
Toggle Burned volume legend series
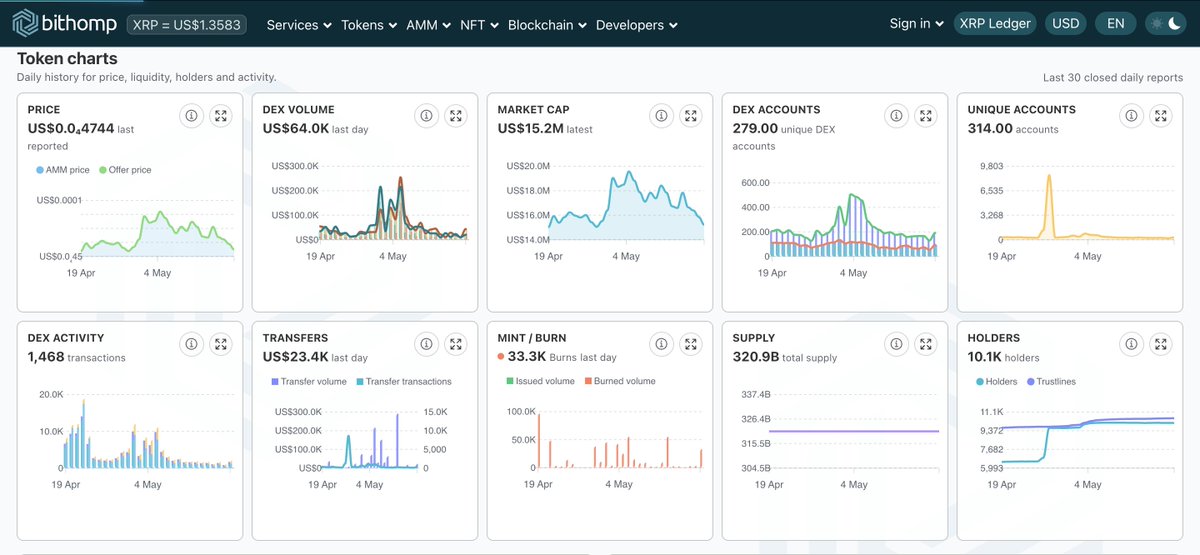pos(620,382)
